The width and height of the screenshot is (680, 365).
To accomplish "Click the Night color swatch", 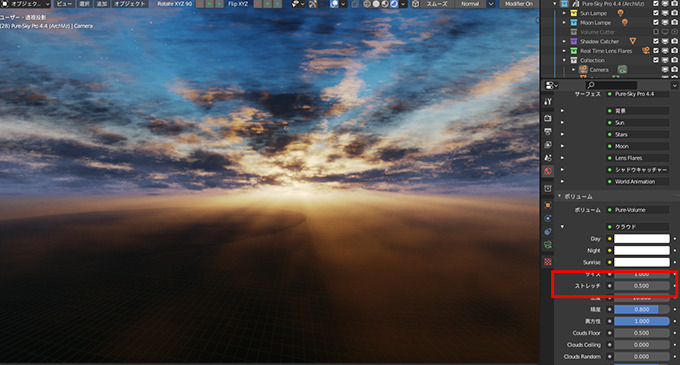I will point(641,250).
